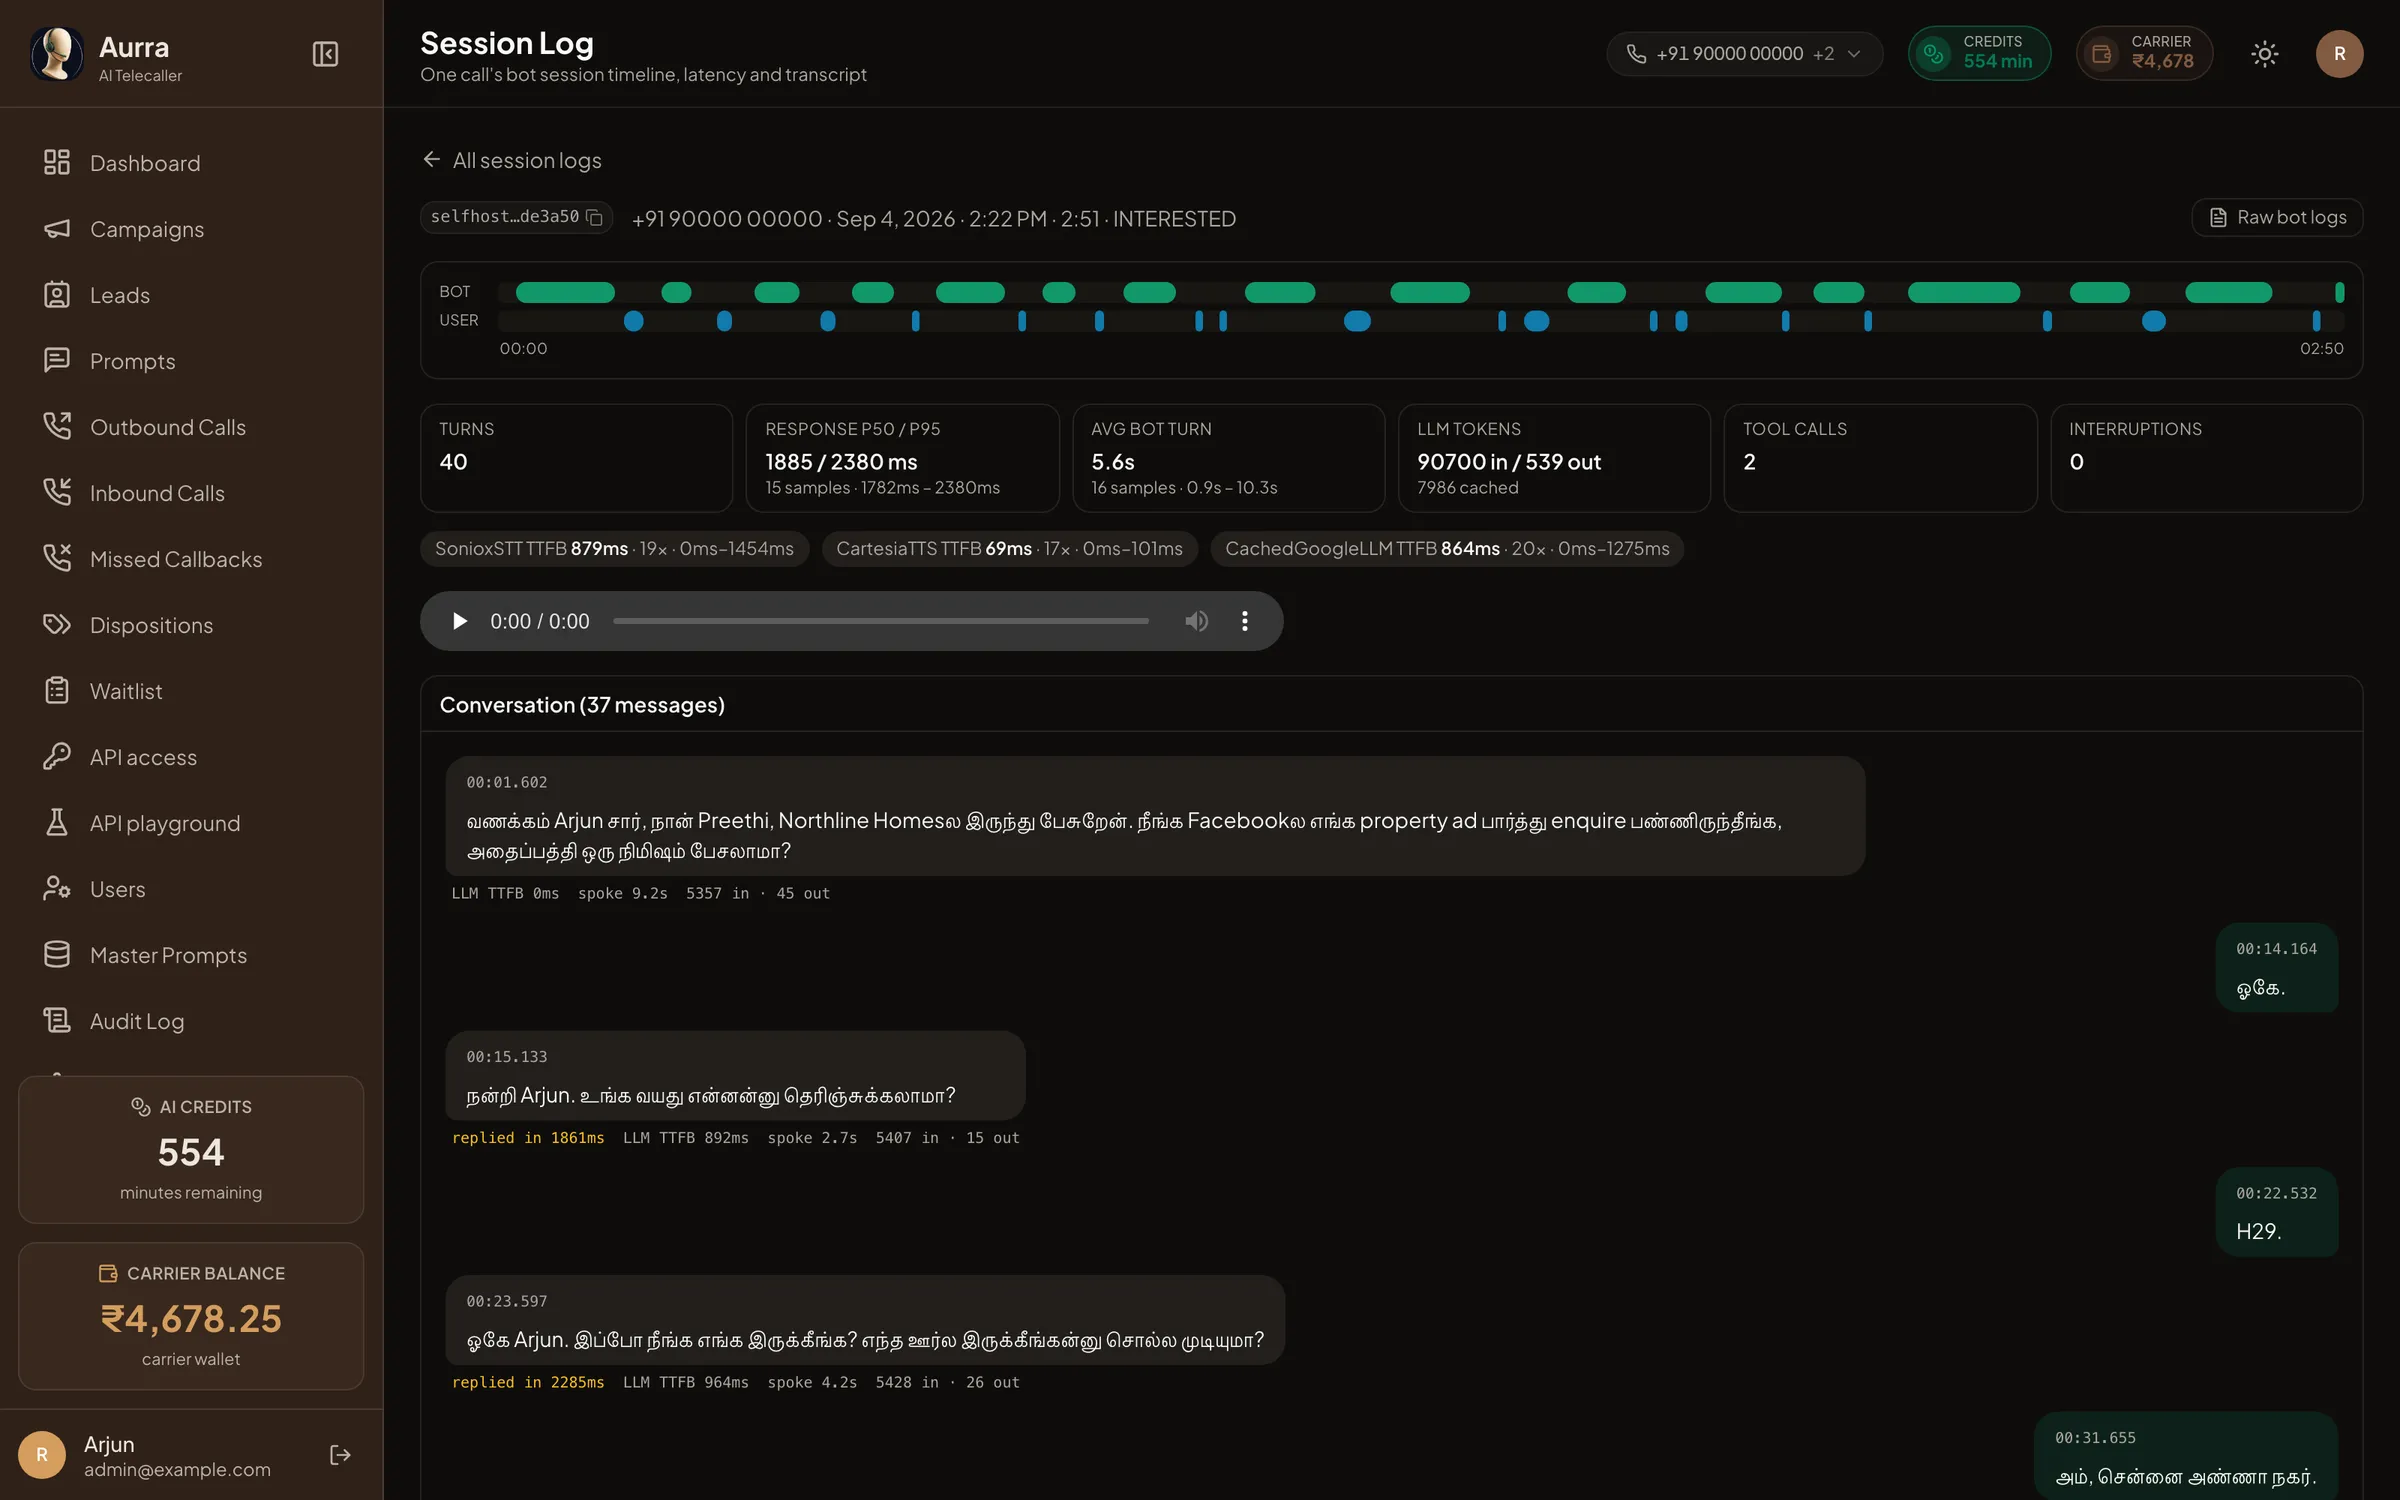Click the CREDITS 554 min badge
Screen dimensions: 2400x1500
(1979, 53)
